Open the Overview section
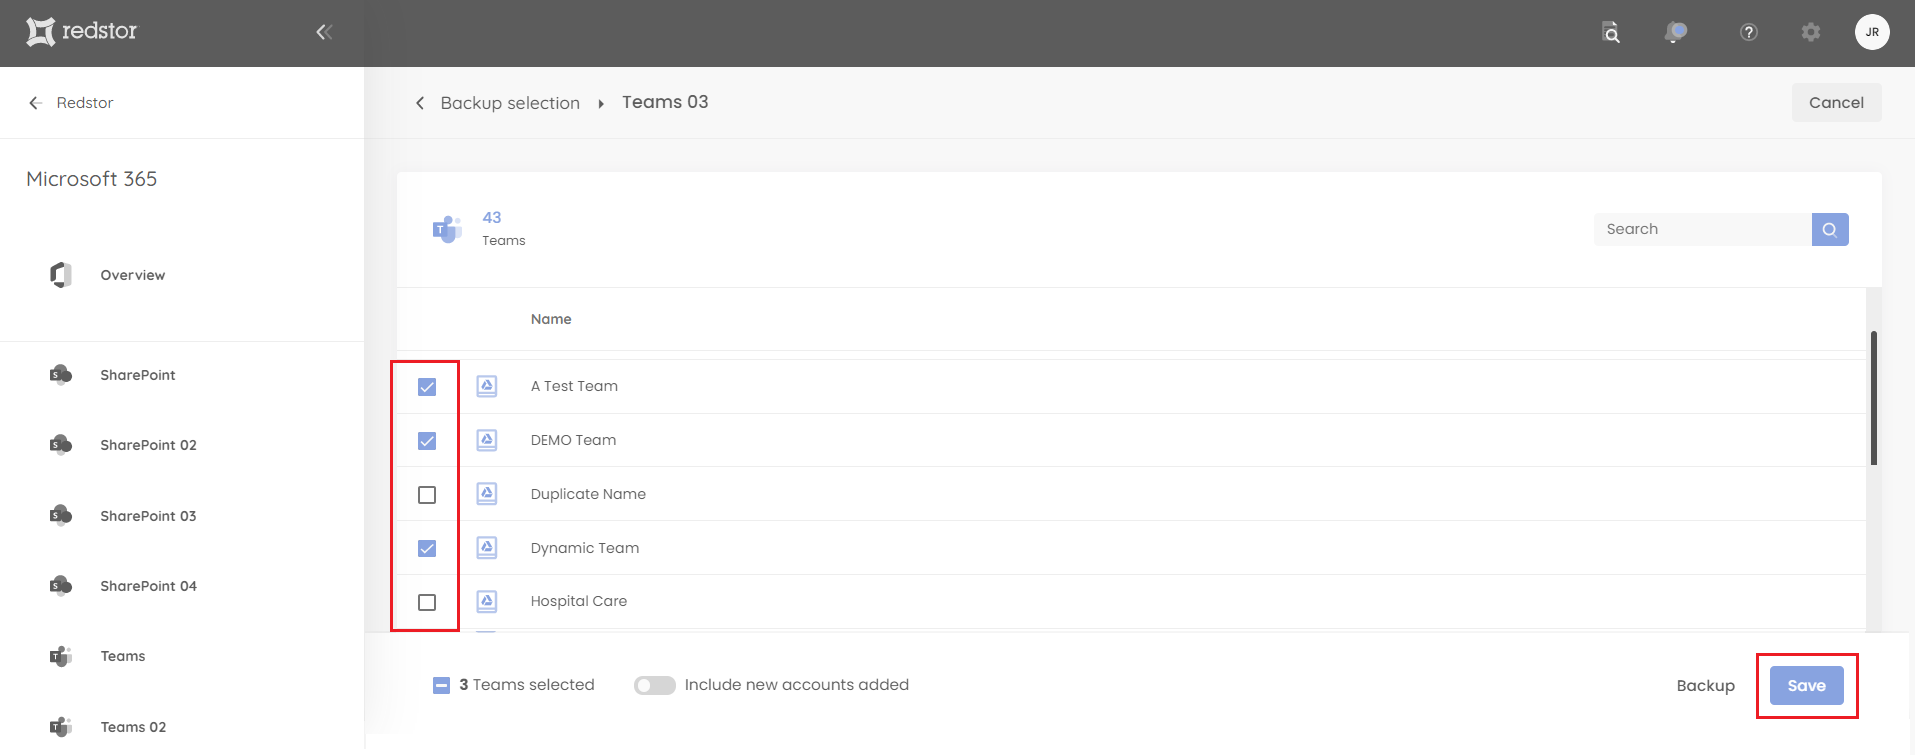 pos(133,275)
